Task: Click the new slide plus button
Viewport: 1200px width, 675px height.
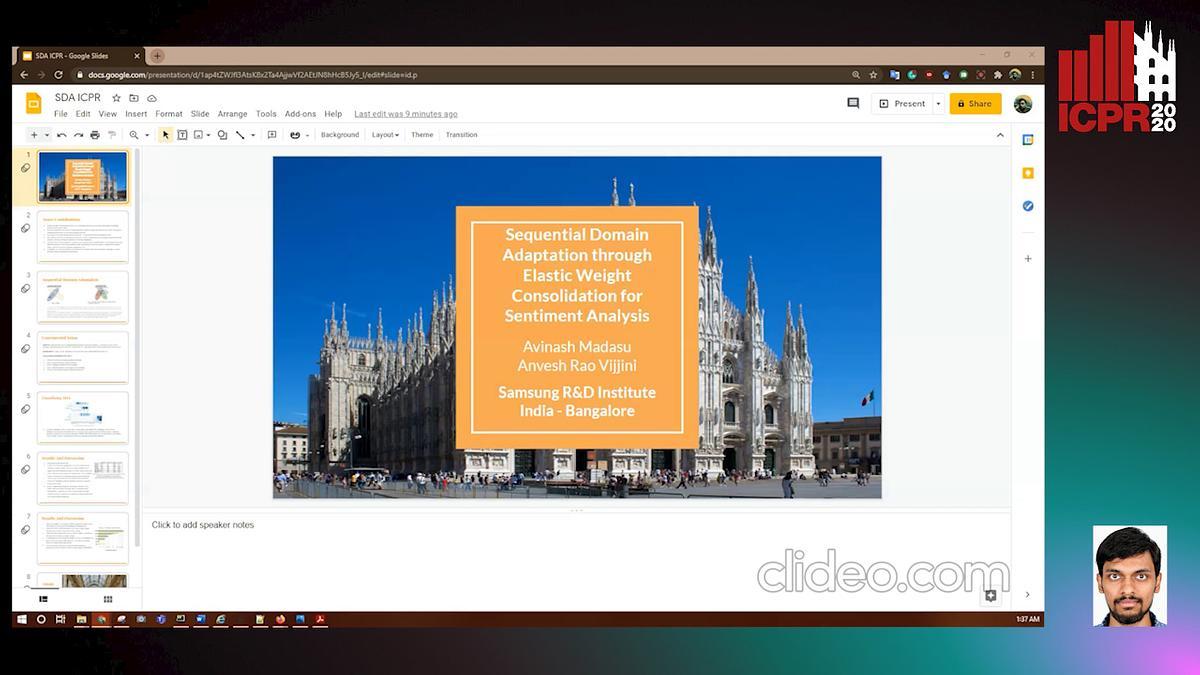Action: click(34, 135)
